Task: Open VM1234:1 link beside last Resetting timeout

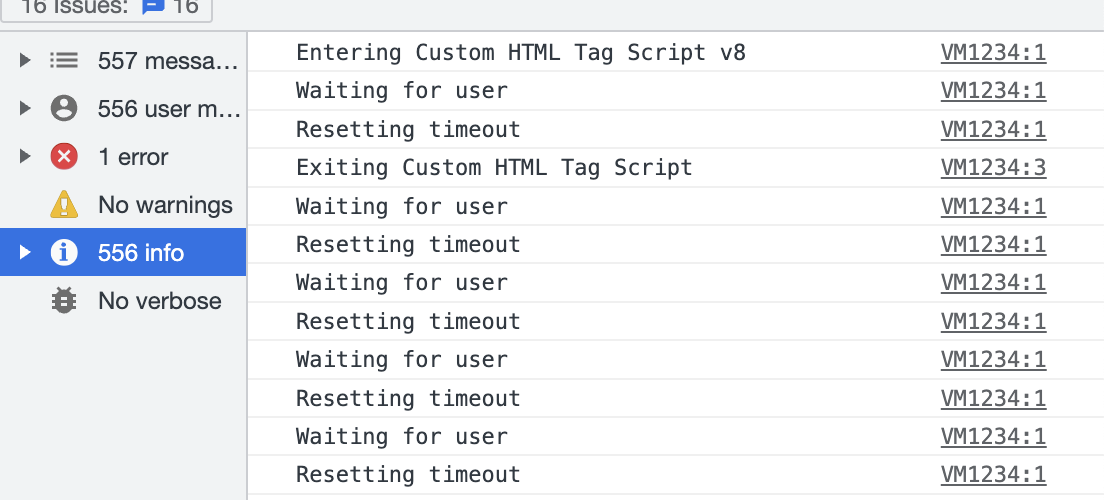Action: coord(993,475)
